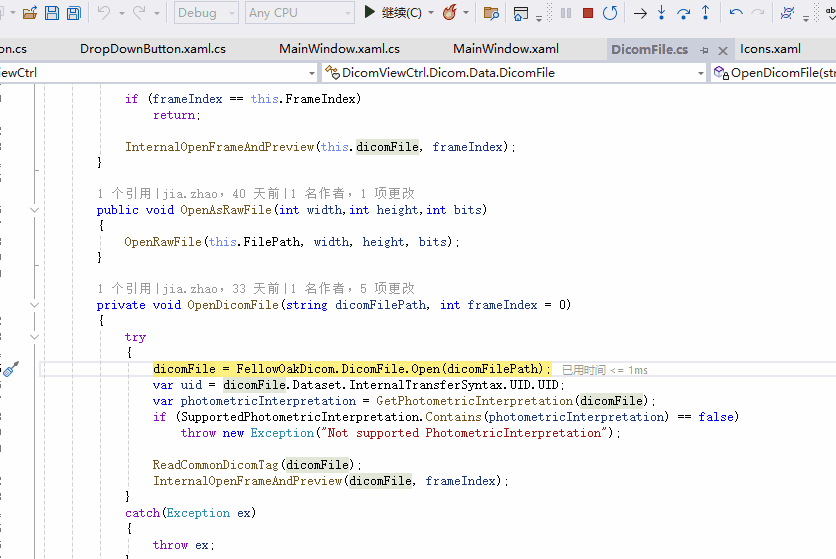Collapse the OpenDicomFile method outline
Screen dimensions: 836x559
(35, 305)
